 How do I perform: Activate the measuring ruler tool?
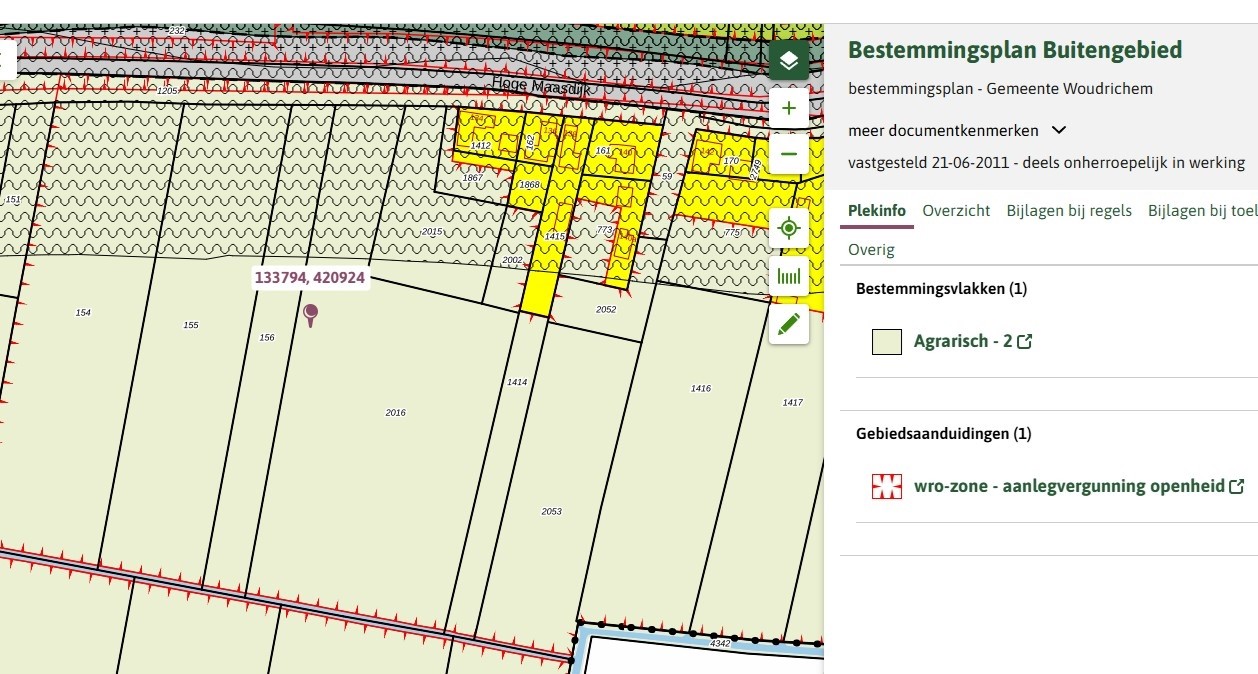[789, 276]
